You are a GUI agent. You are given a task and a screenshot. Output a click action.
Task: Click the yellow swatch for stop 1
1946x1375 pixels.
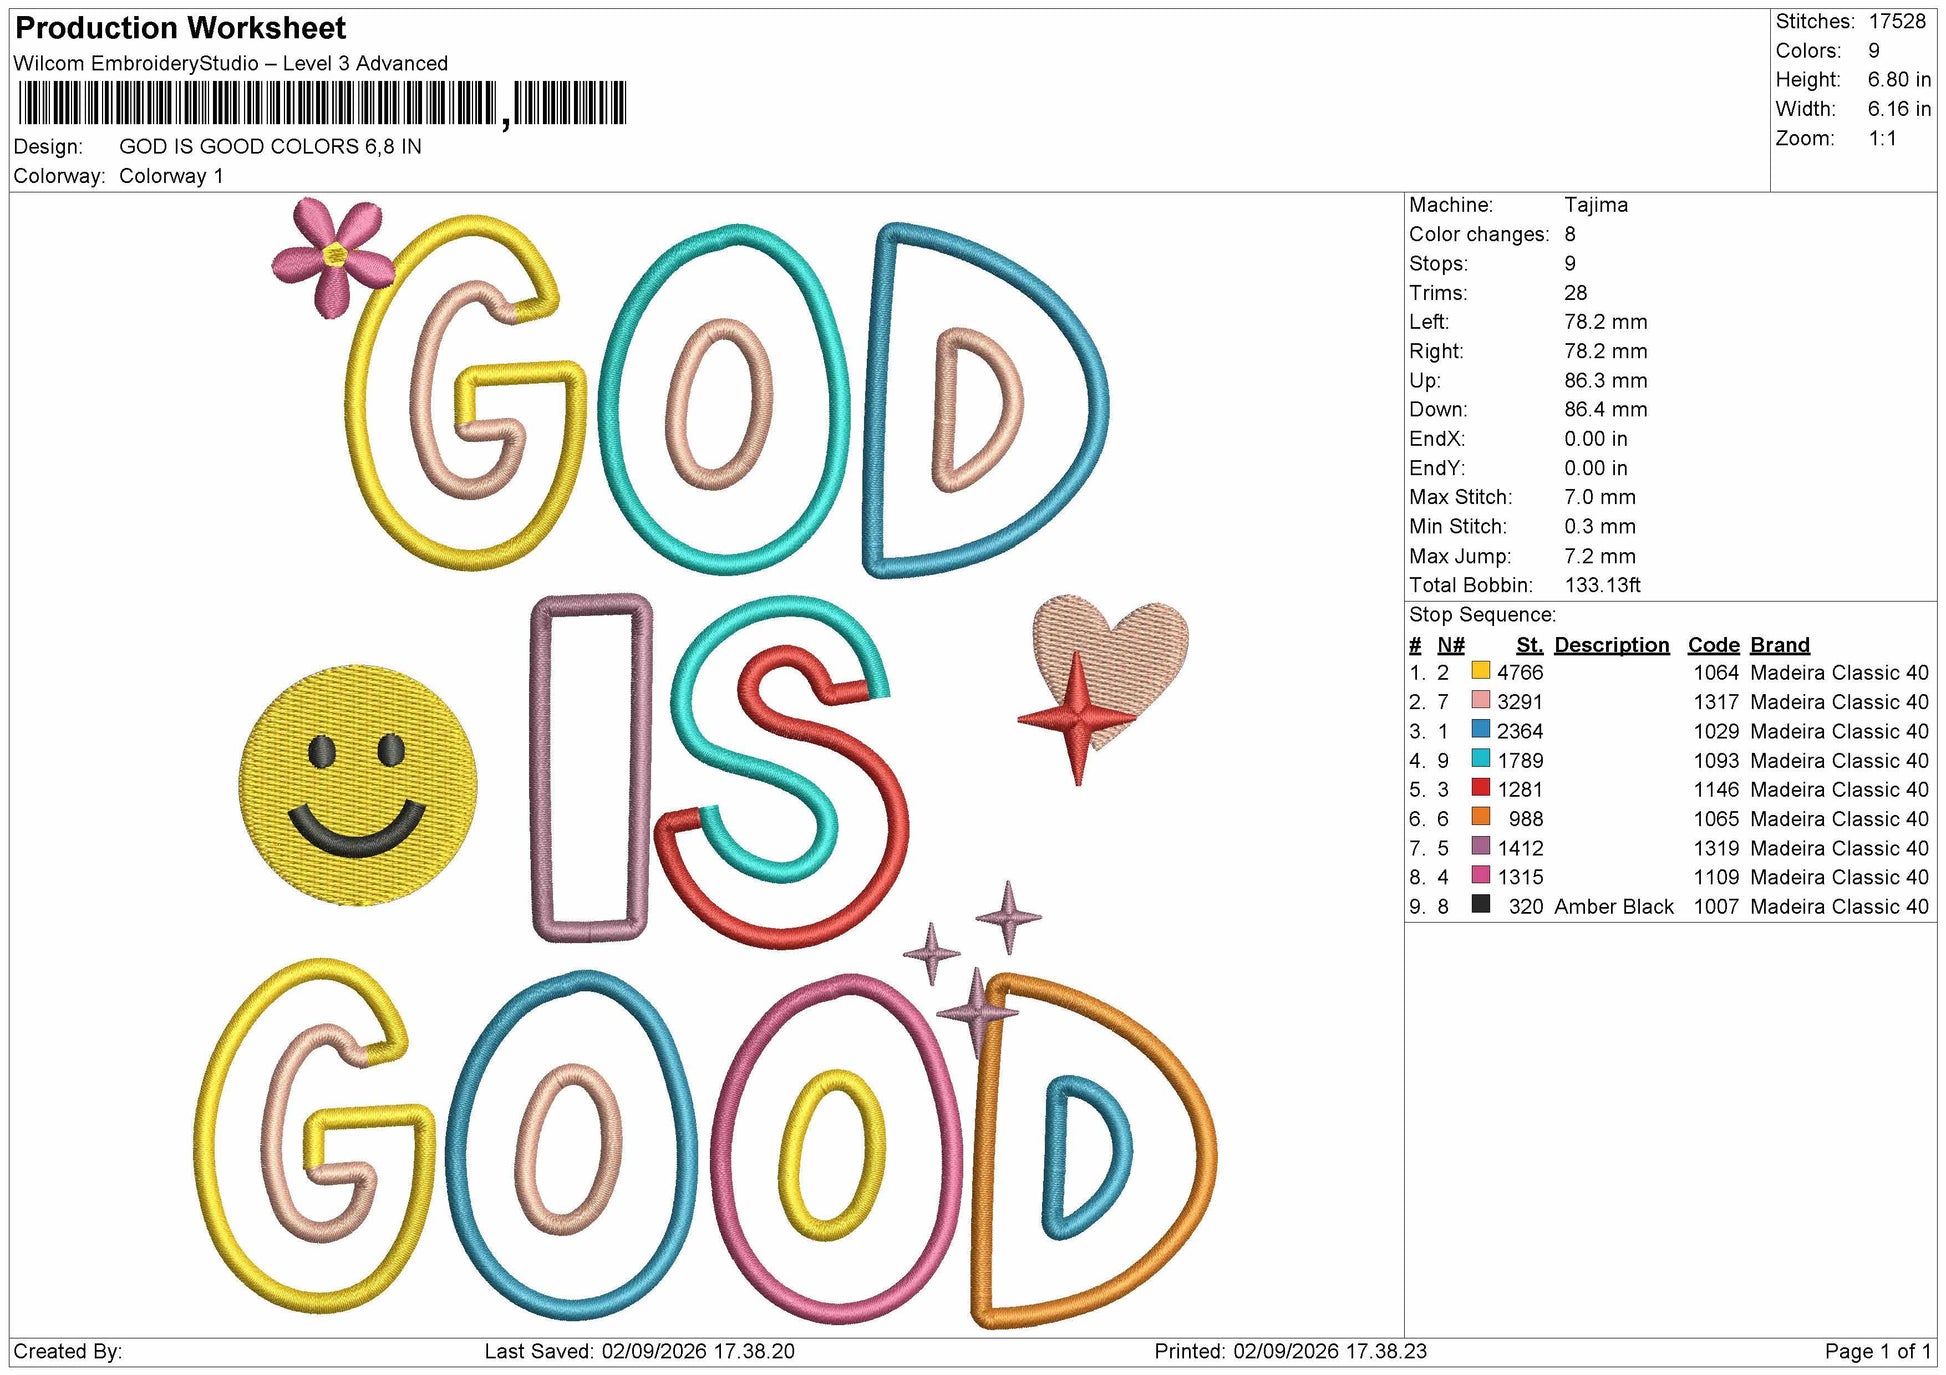point(1481,671)
